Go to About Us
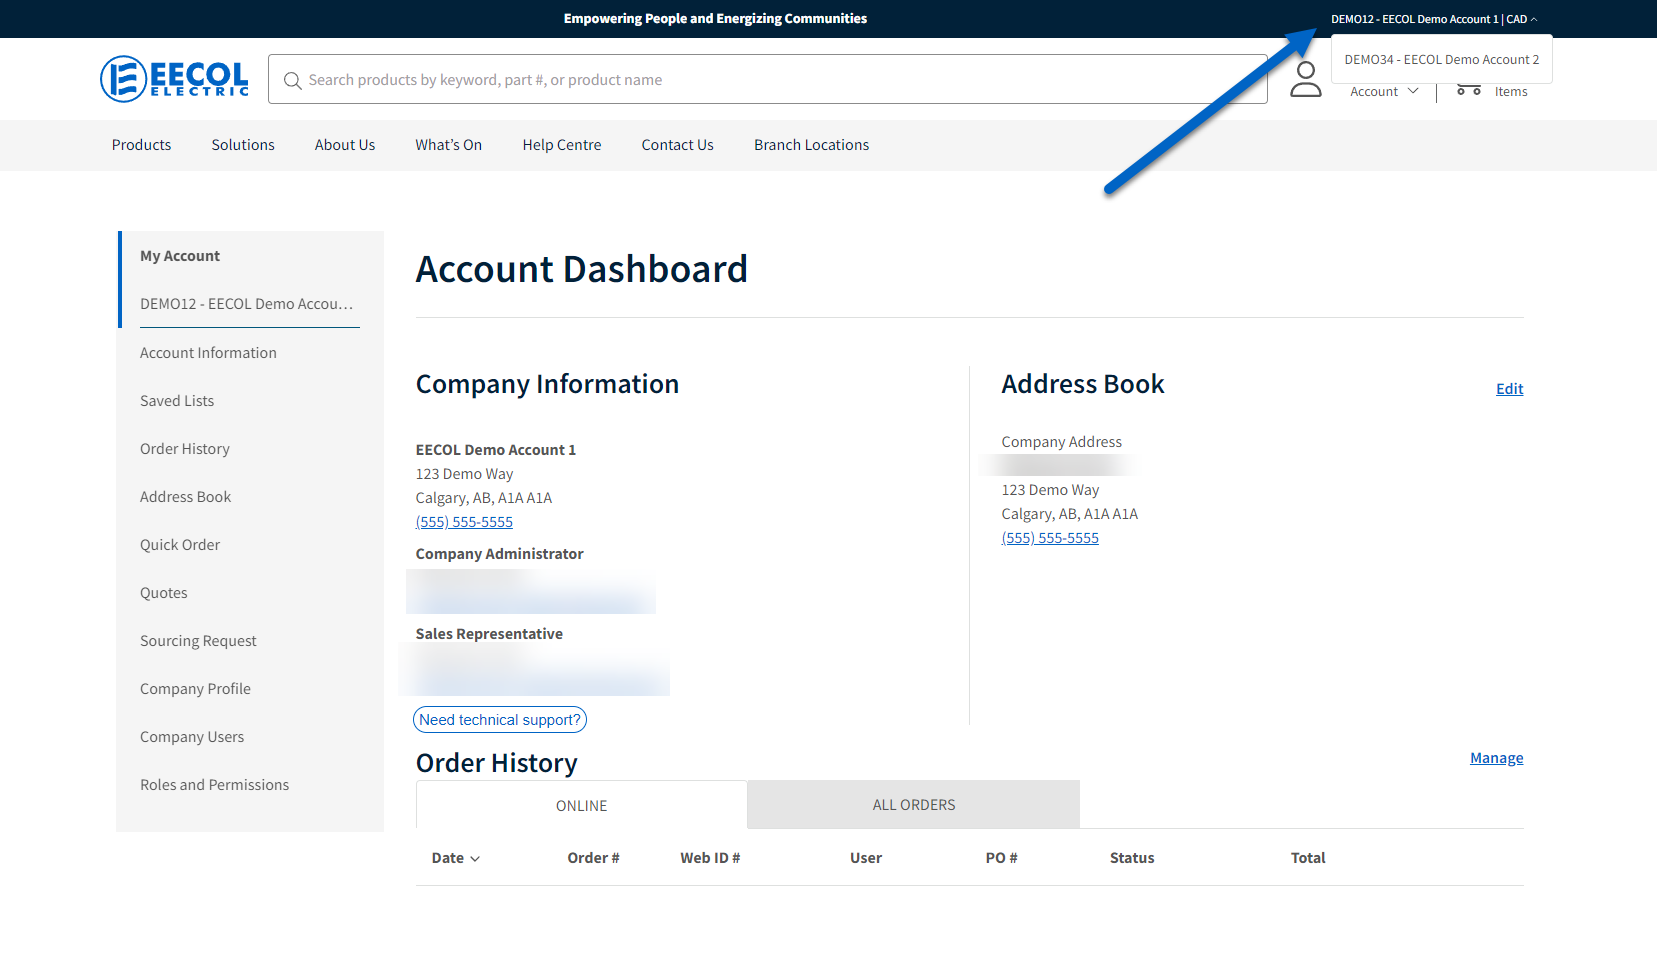The height and width of the screenshot is (980, 1657). click(x=345, y=145)
